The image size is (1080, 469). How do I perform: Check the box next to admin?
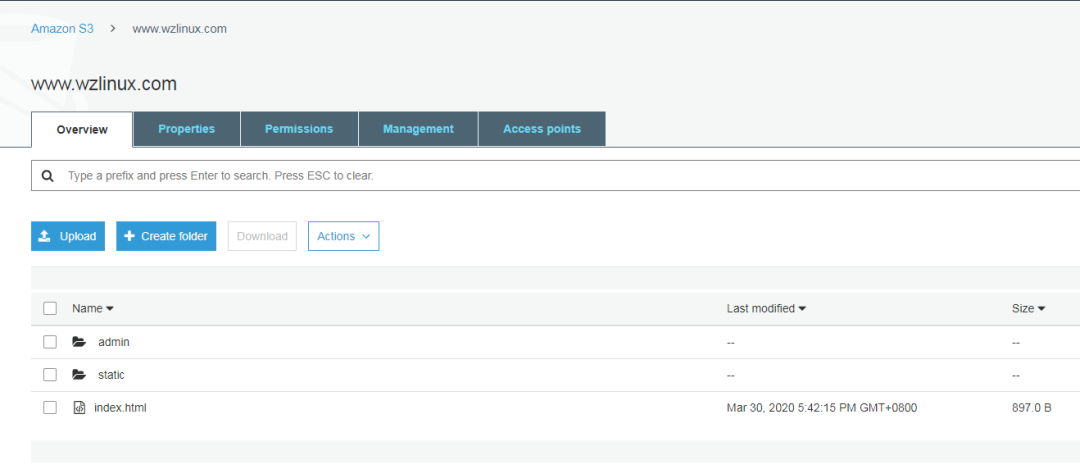coord(50,342)
